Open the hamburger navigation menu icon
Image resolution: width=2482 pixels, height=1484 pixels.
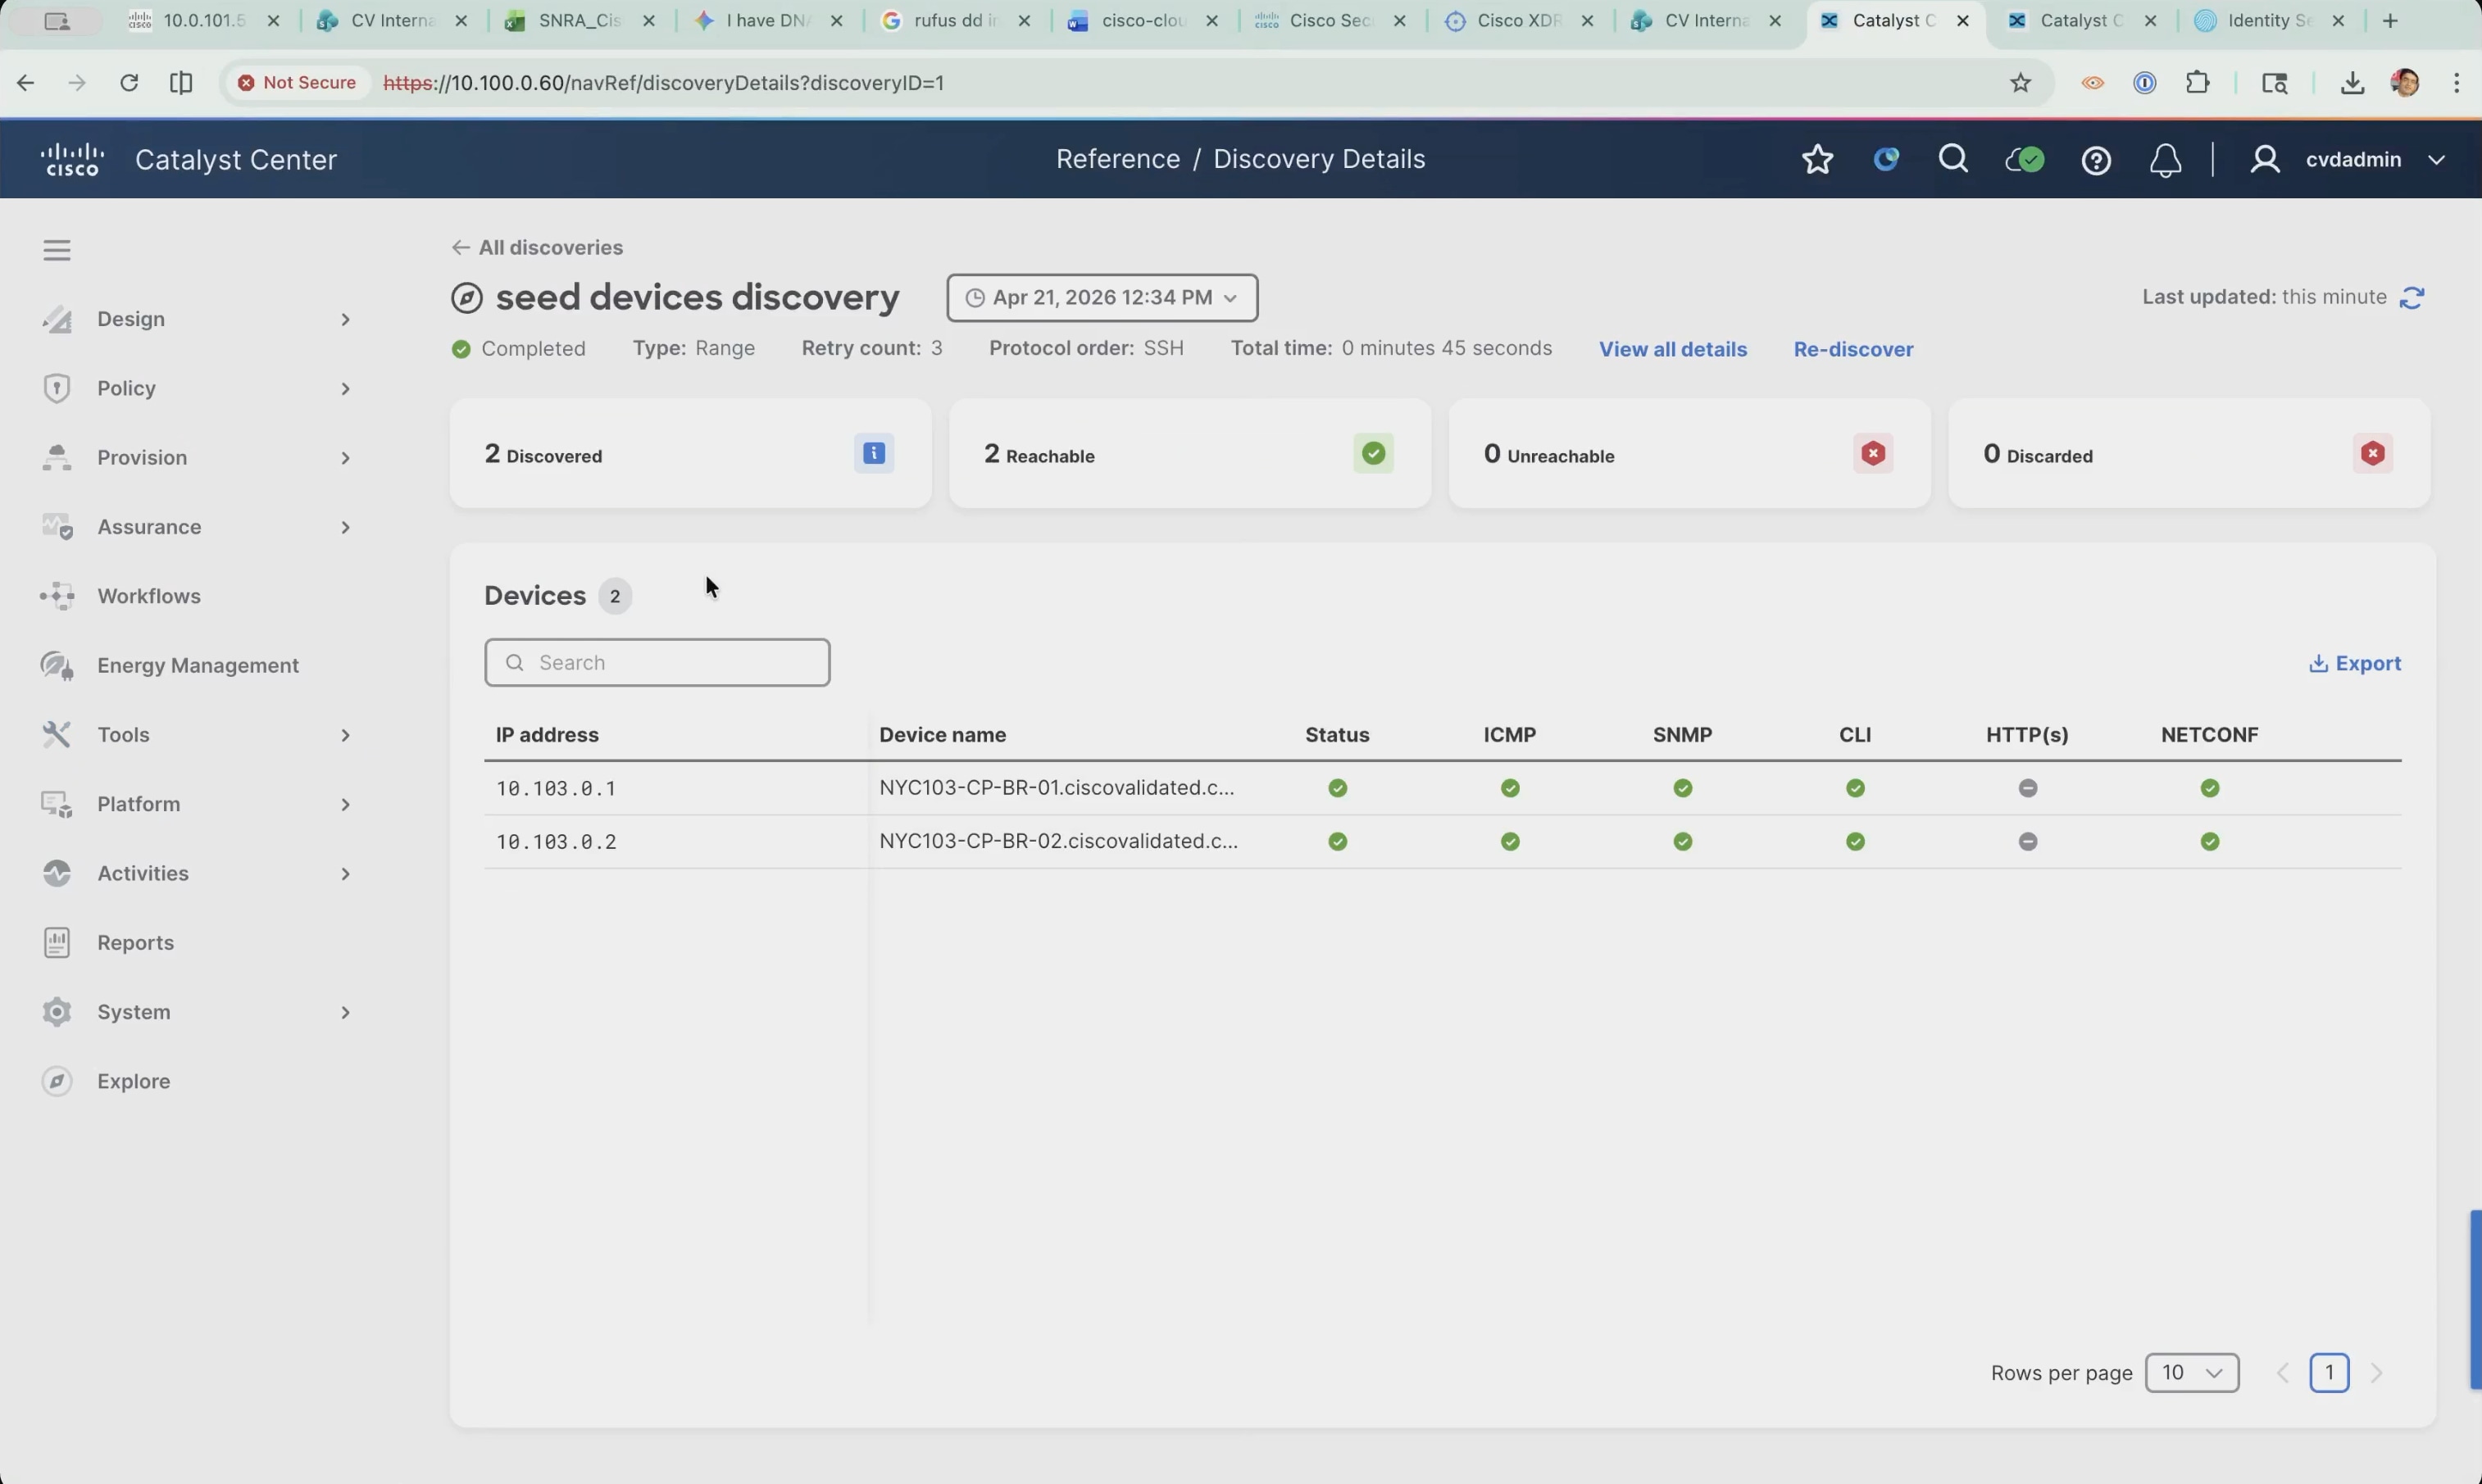[57, 250]
